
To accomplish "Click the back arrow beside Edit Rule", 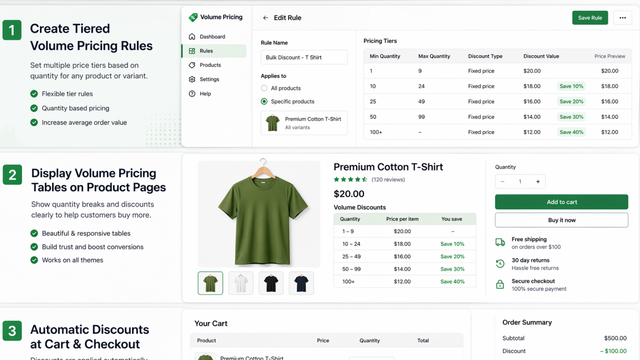I will click(x=265, y=18).
